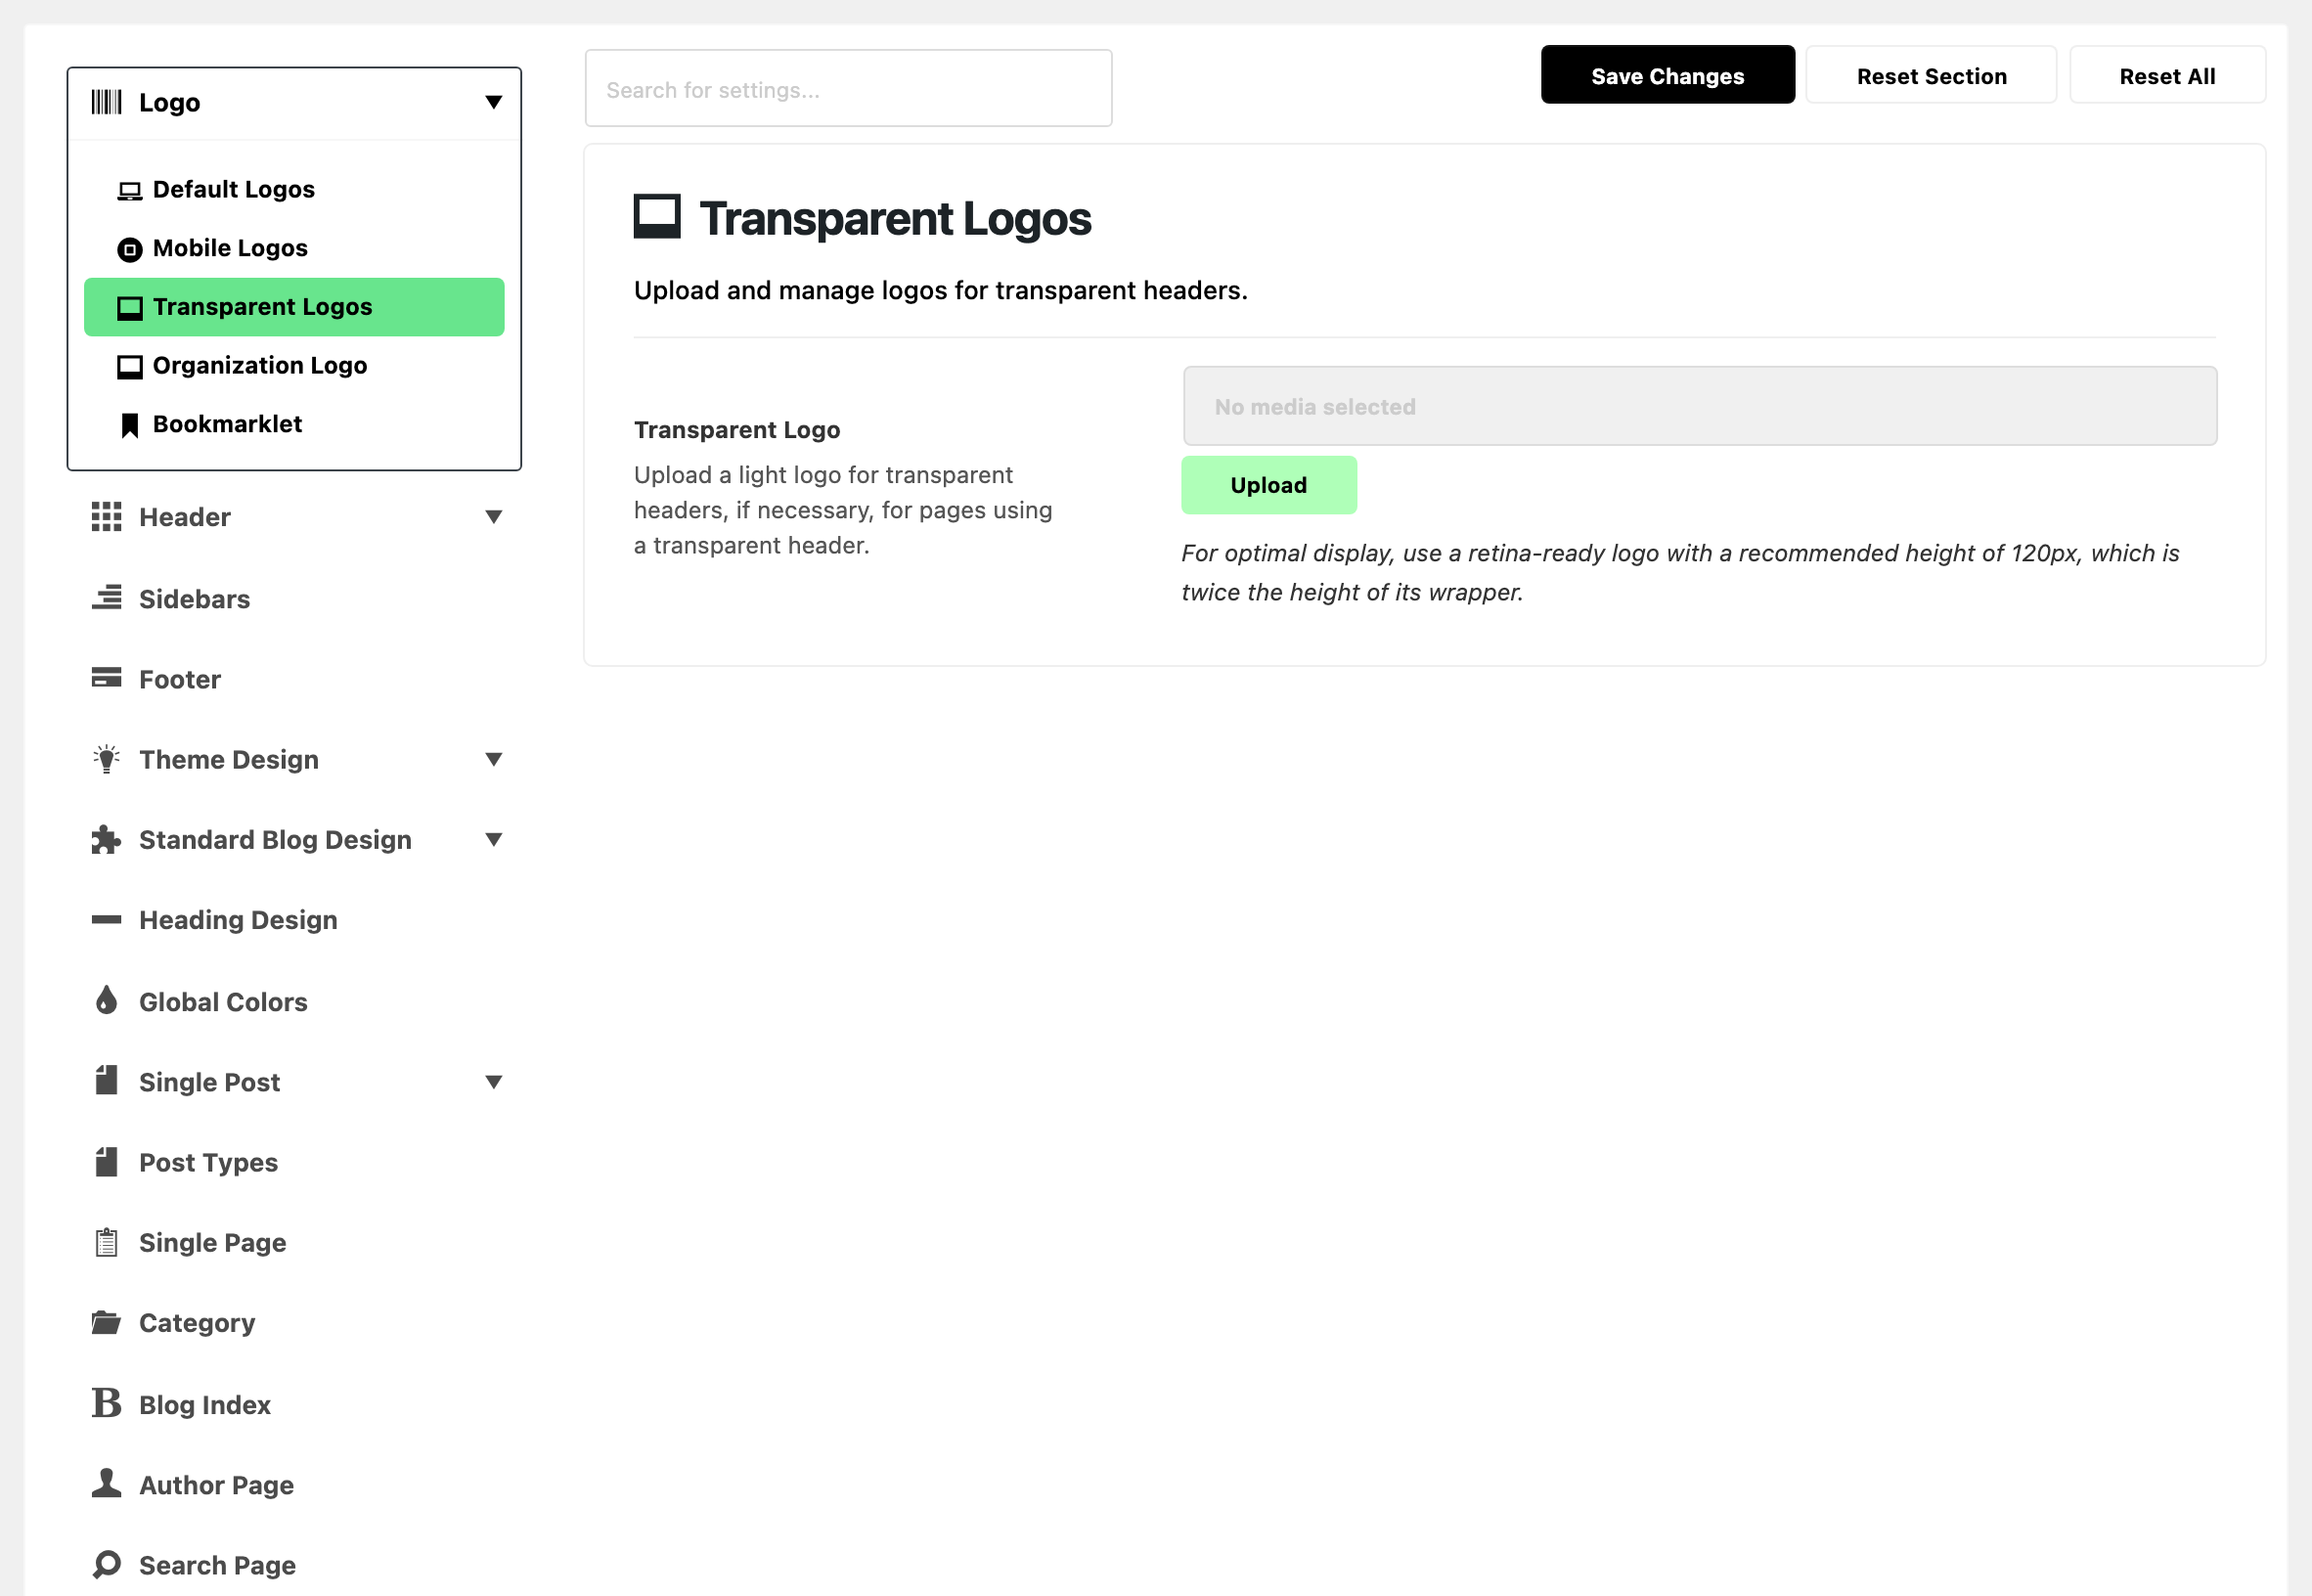Open the Mobile Logos submenu item

pos(294,249)
